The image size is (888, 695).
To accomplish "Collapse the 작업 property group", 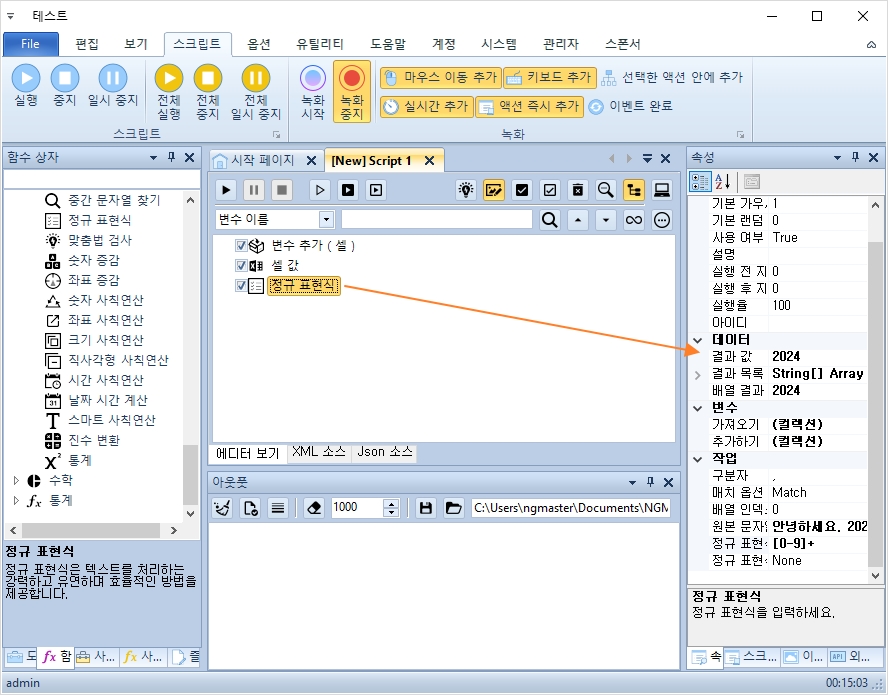I will [698, 459].
